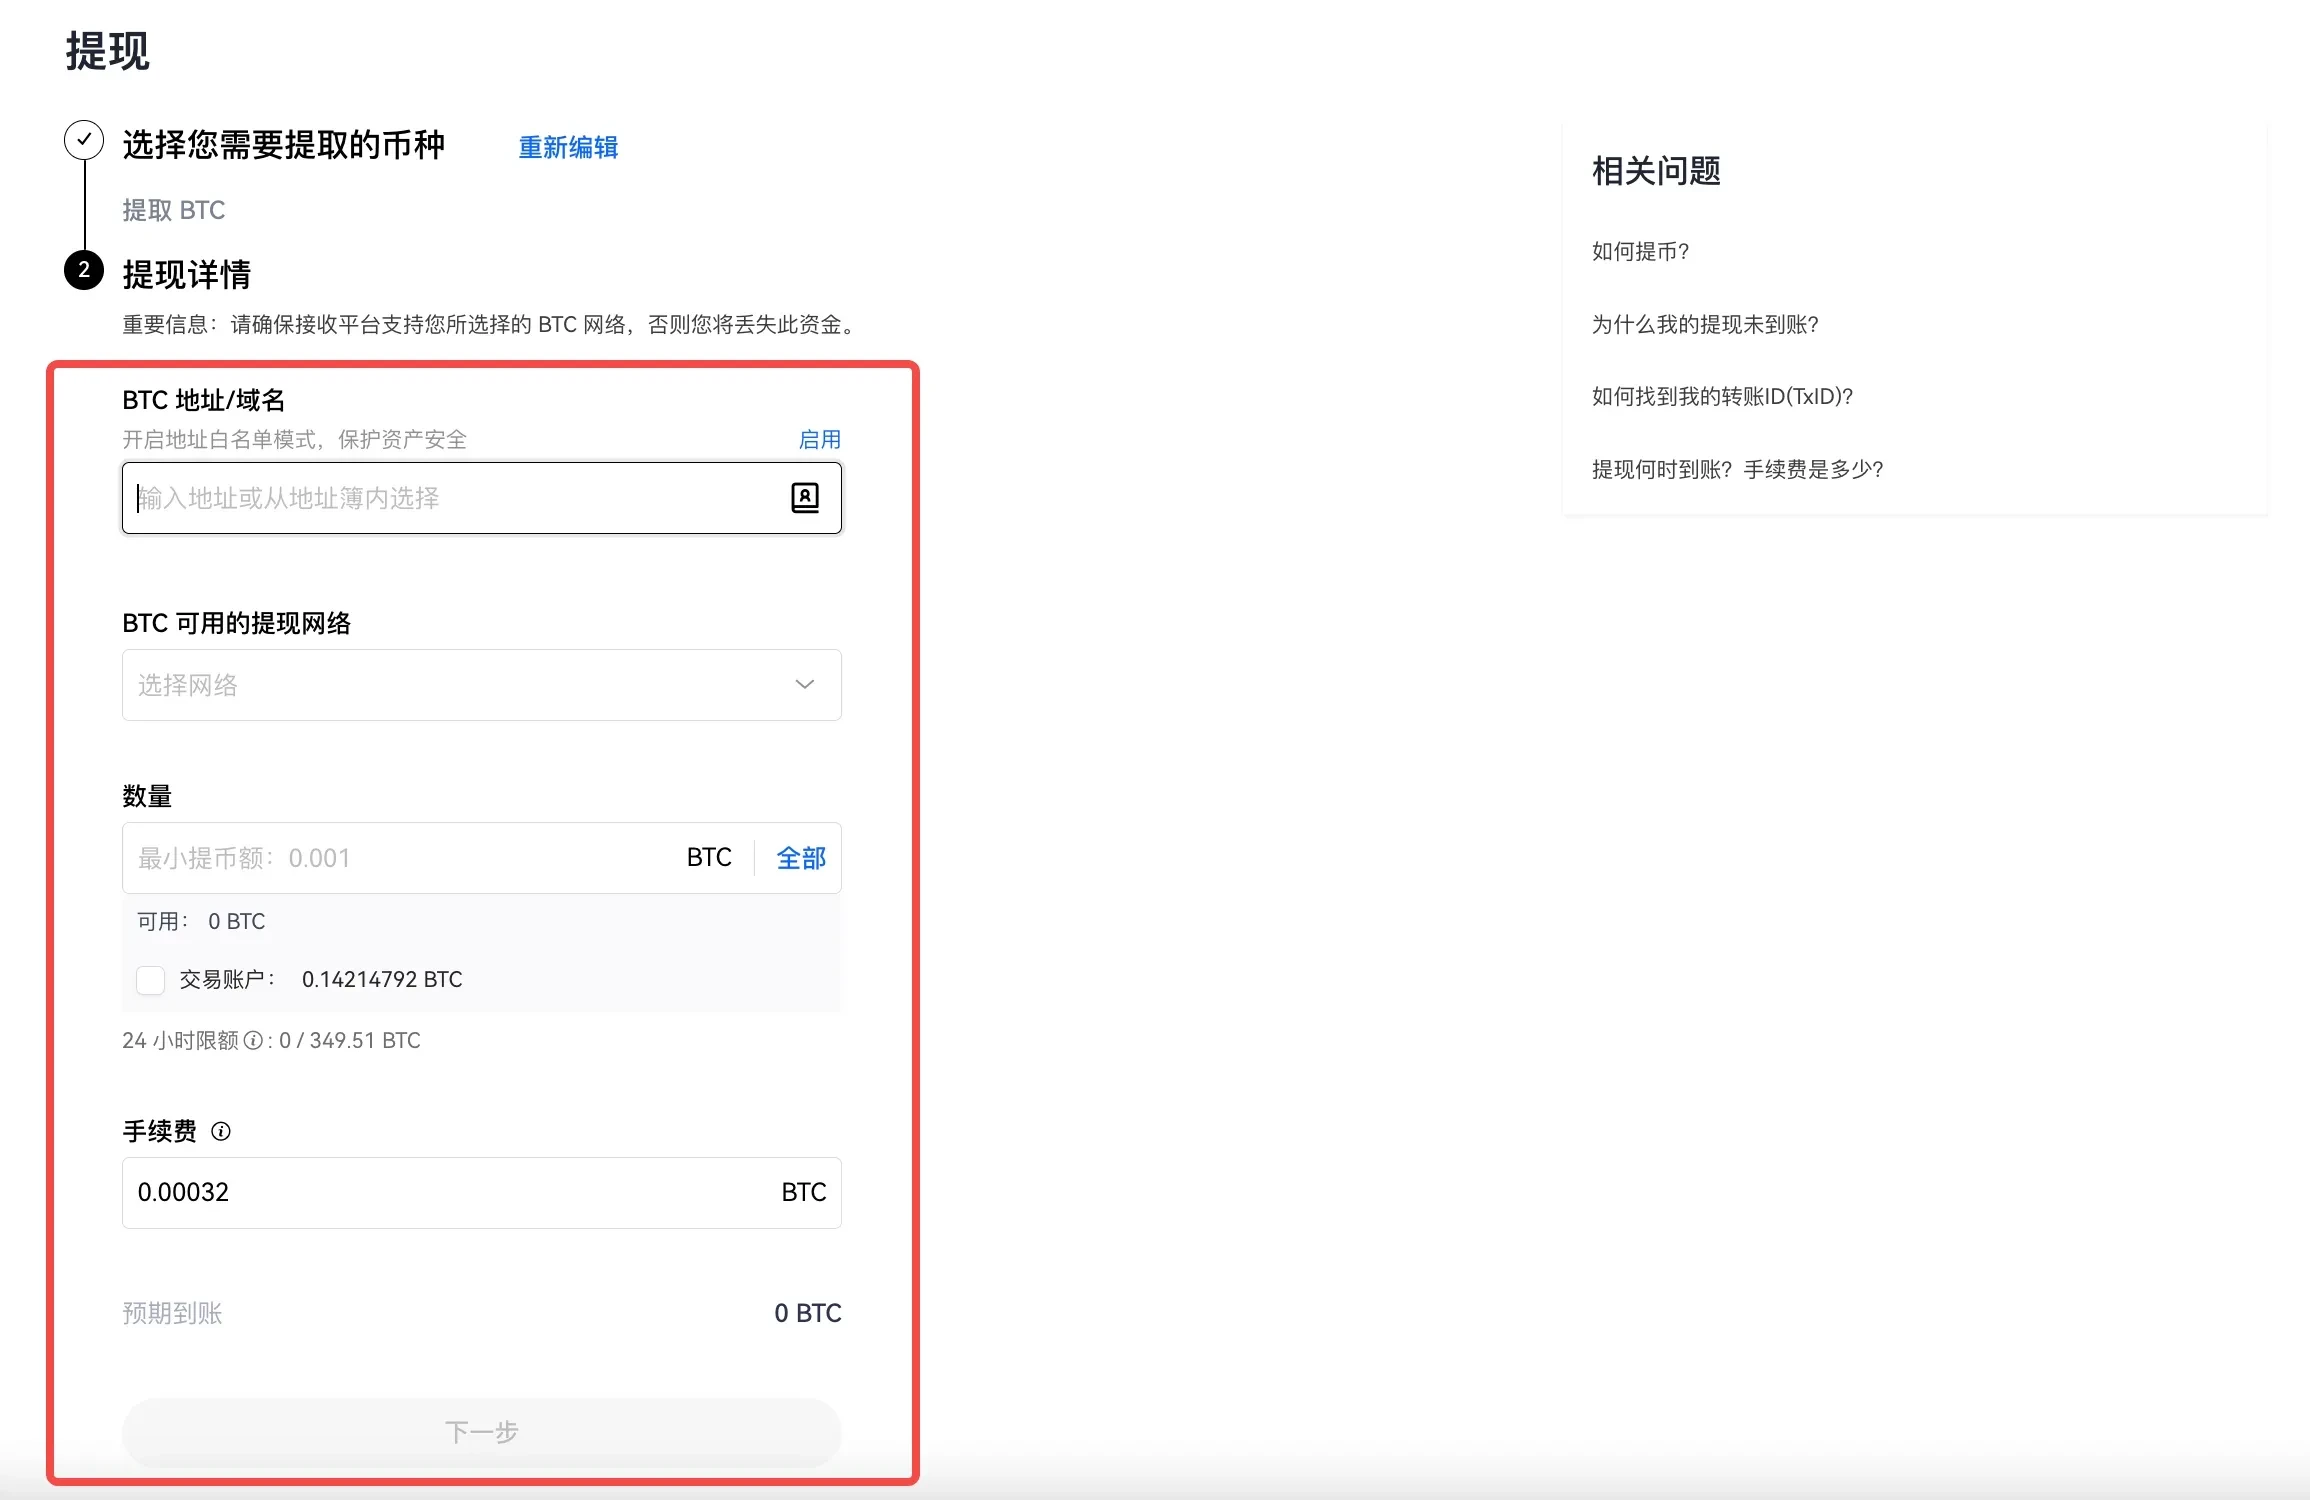The height and width of the screenshot is (1500, 2310).
Task: Open the 如何找到我的转账ID question
Action: [x=1721, y=396]
